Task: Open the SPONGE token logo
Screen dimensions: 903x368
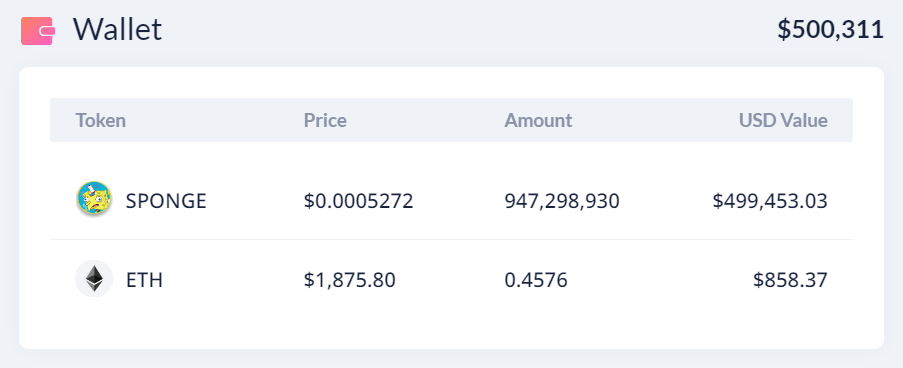Action: pos(93,199)
